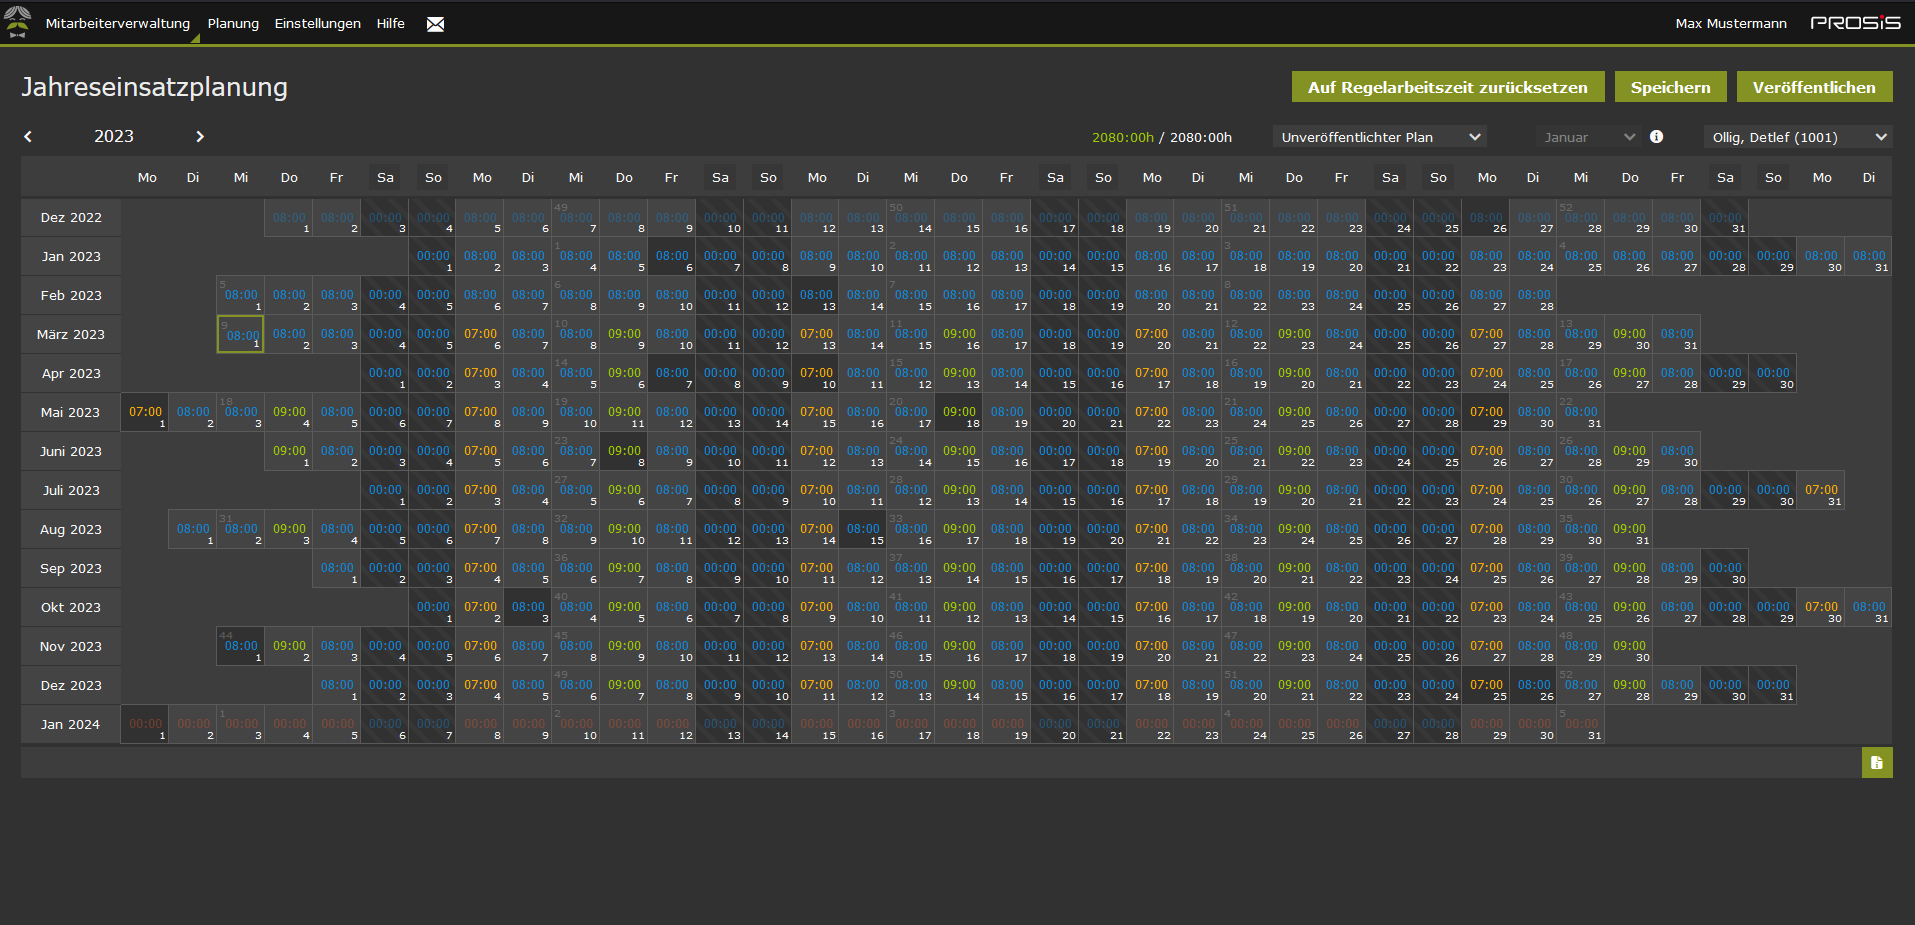Select the highlighted 1 März 2023 cell
Screen dimensions: 1915x925
pos(241,335)
